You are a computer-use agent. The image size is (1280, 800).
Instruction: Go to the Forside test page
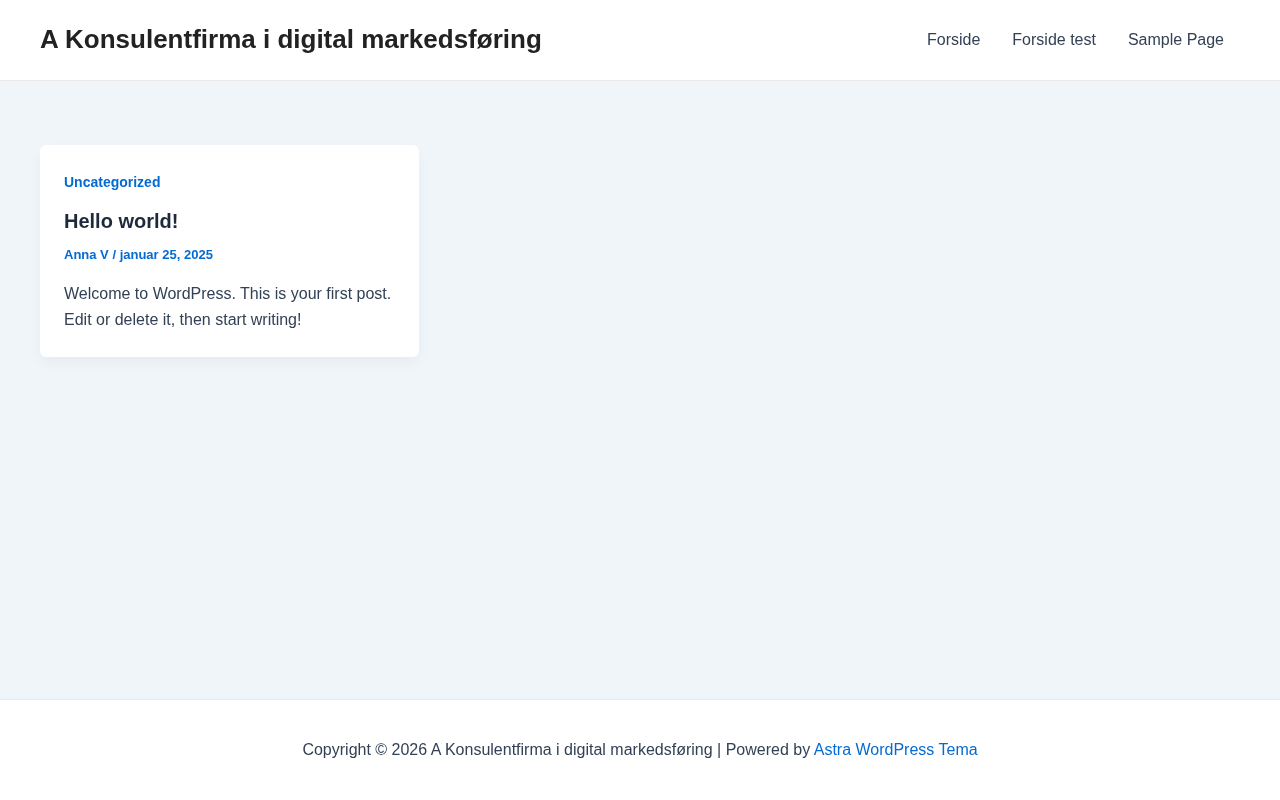coord(1053,40)
